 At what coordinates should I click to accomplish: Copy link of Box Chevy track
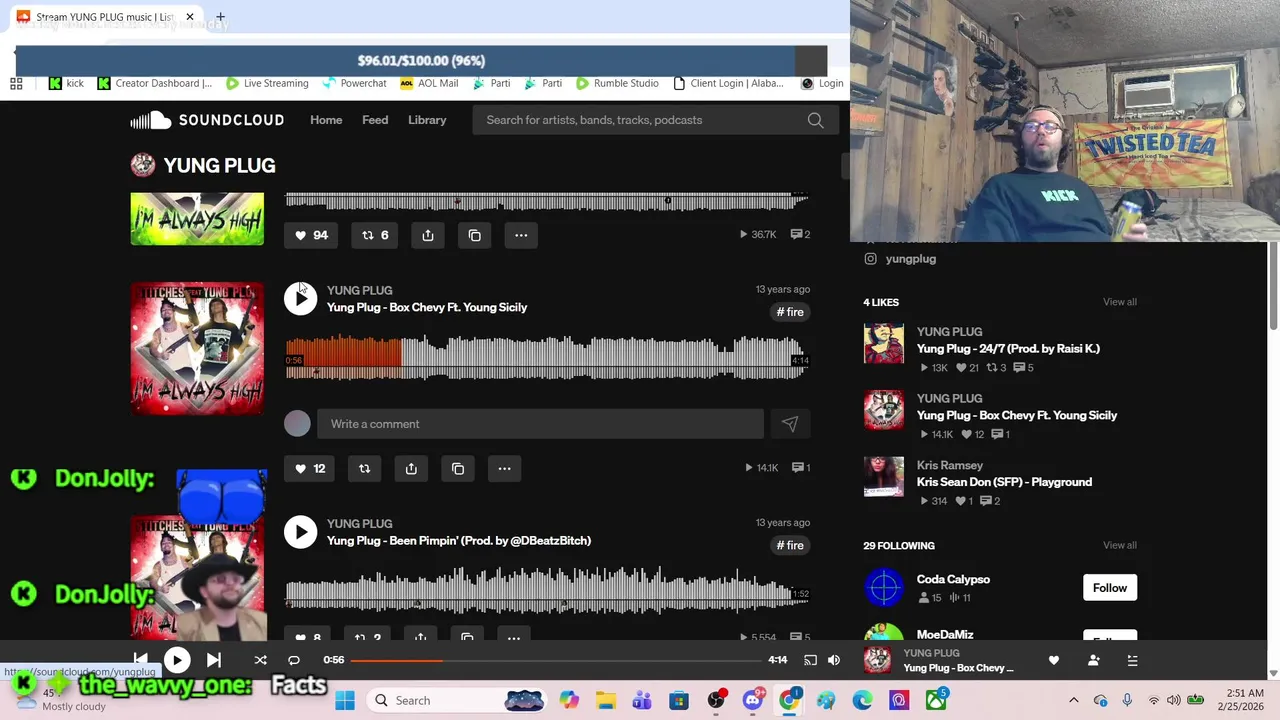click(458, 468)
